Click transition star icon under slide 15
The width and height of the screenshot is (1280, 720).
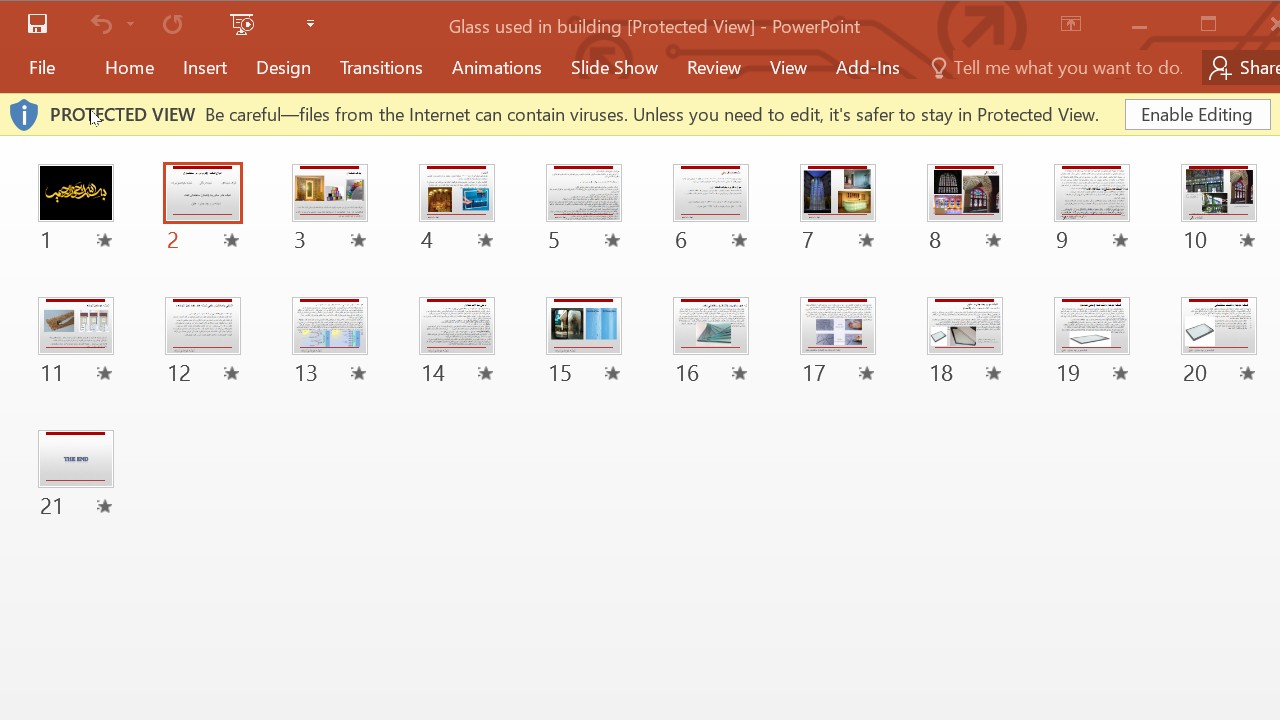coord(612,373)
